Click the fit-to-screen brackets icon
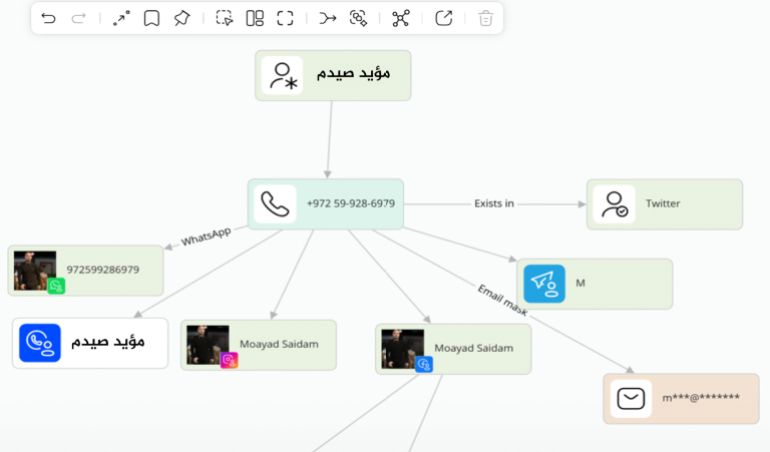 point(285,18)
